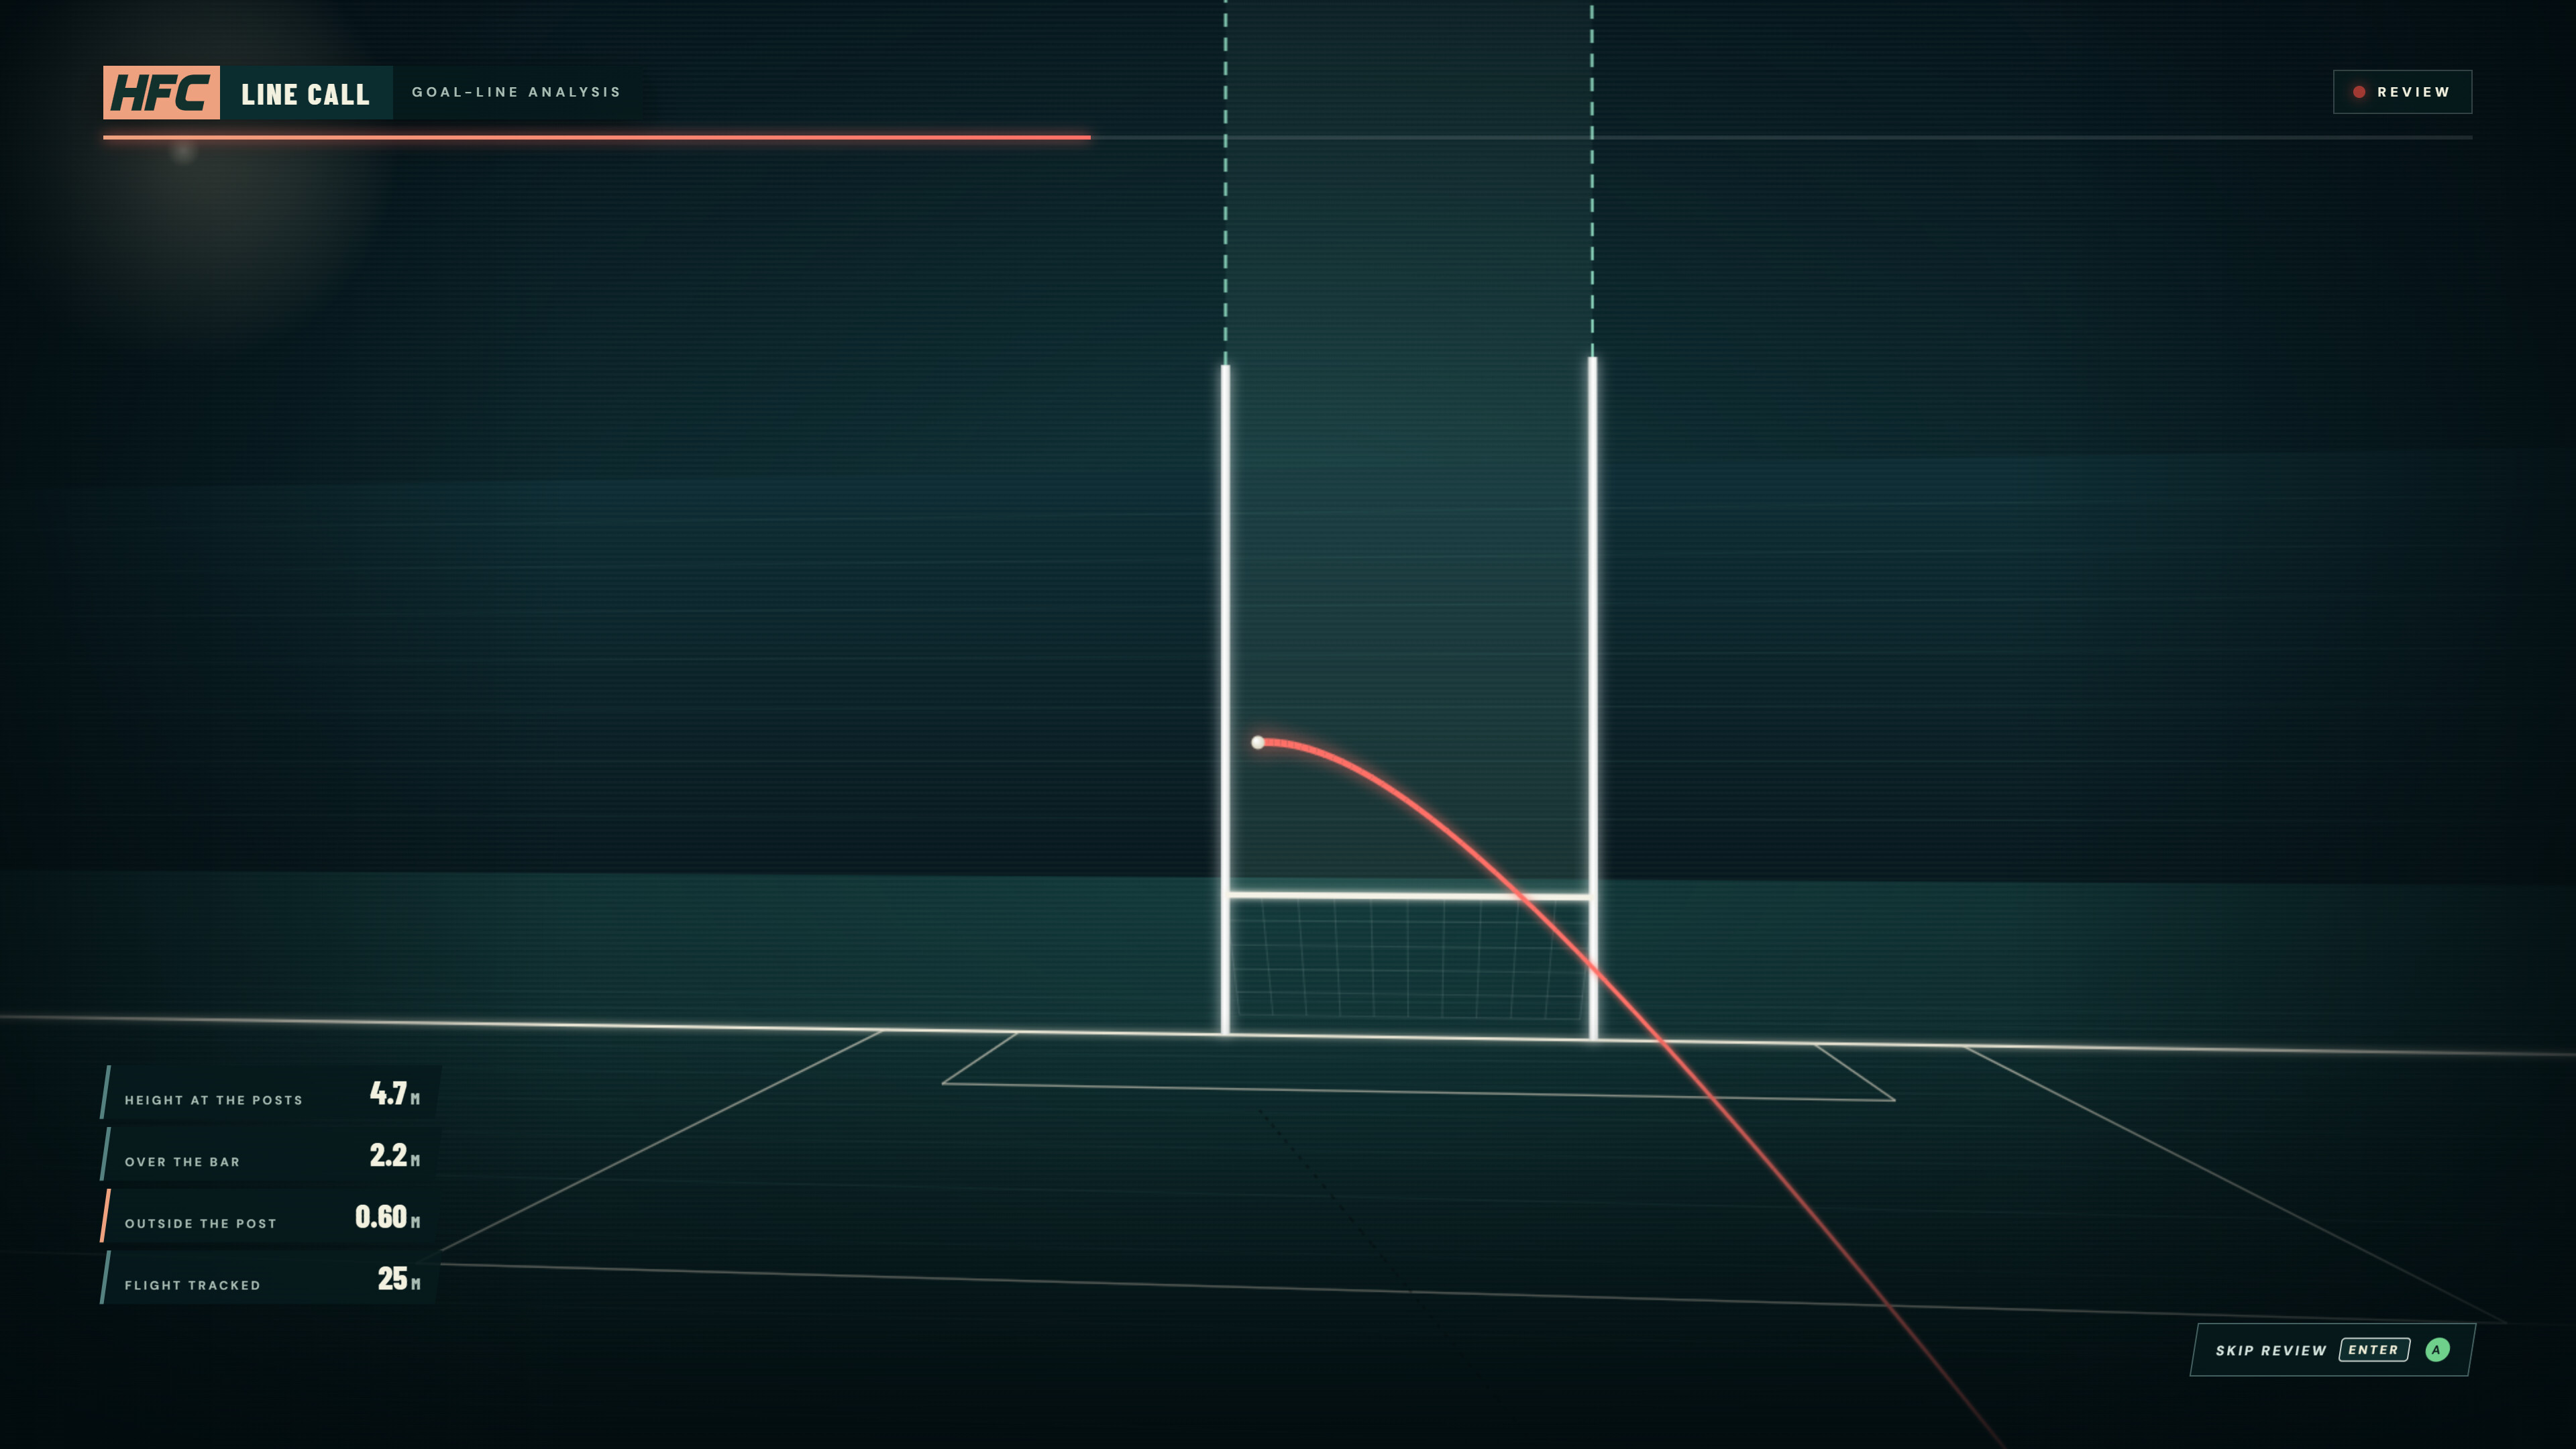This screenshot has width=2576, height=1449.
Task: Click the SKIP REVIEW button
Action: coord(2333,1350)
